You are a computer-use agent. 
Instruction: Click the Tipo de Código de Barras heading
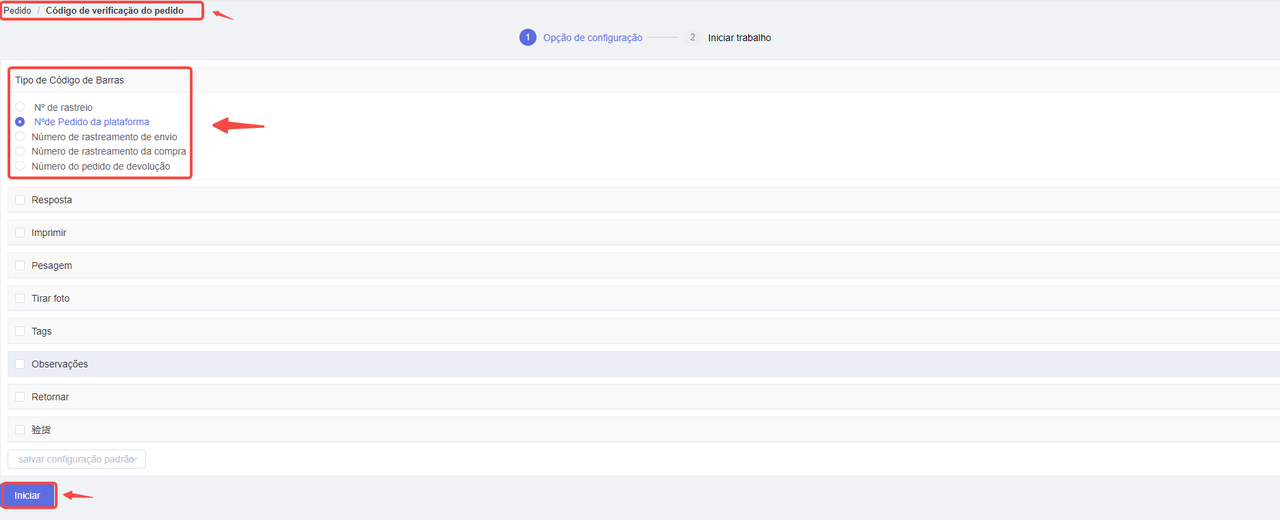70,80
